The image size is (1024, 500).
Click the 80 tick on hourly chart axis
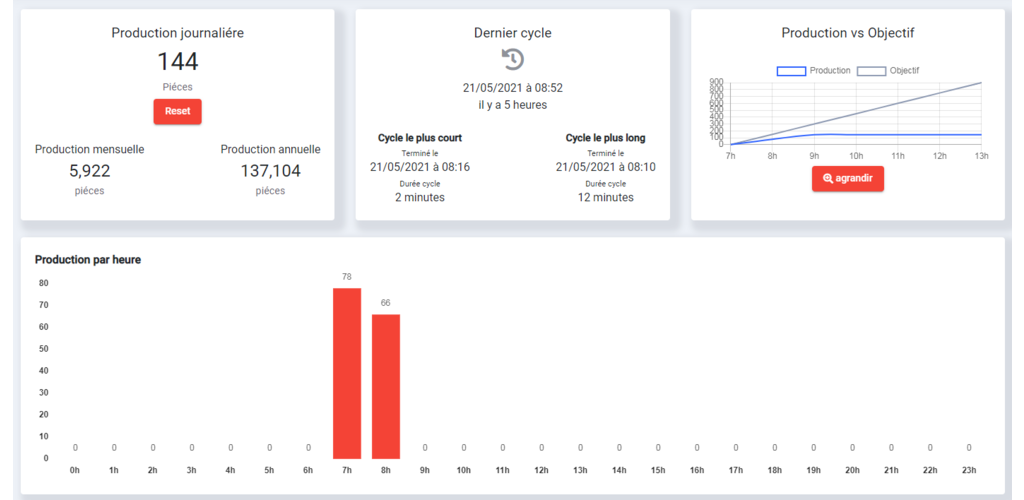point(44,283)
